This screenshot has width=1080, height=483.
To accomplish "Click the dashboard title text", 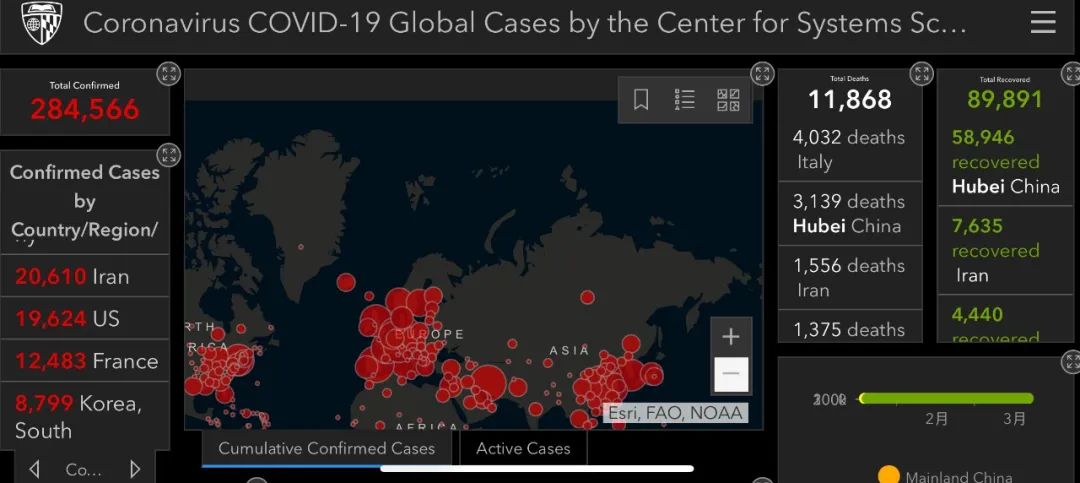I will [524, 23].
